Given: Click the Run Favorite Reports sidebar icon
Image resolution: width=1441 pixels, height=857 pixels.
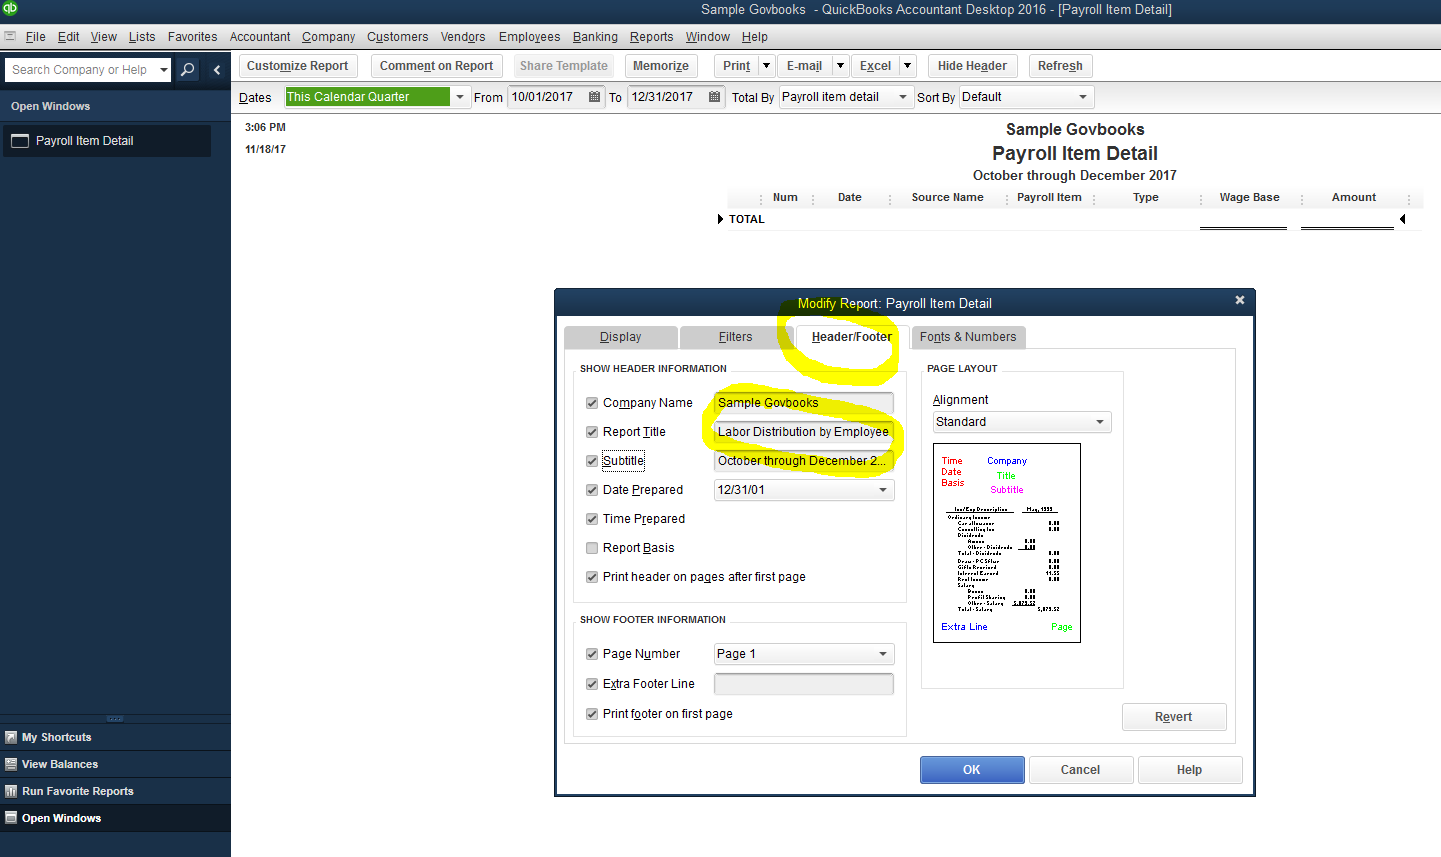Looking at the screenshot, I should tap(11, 791).
